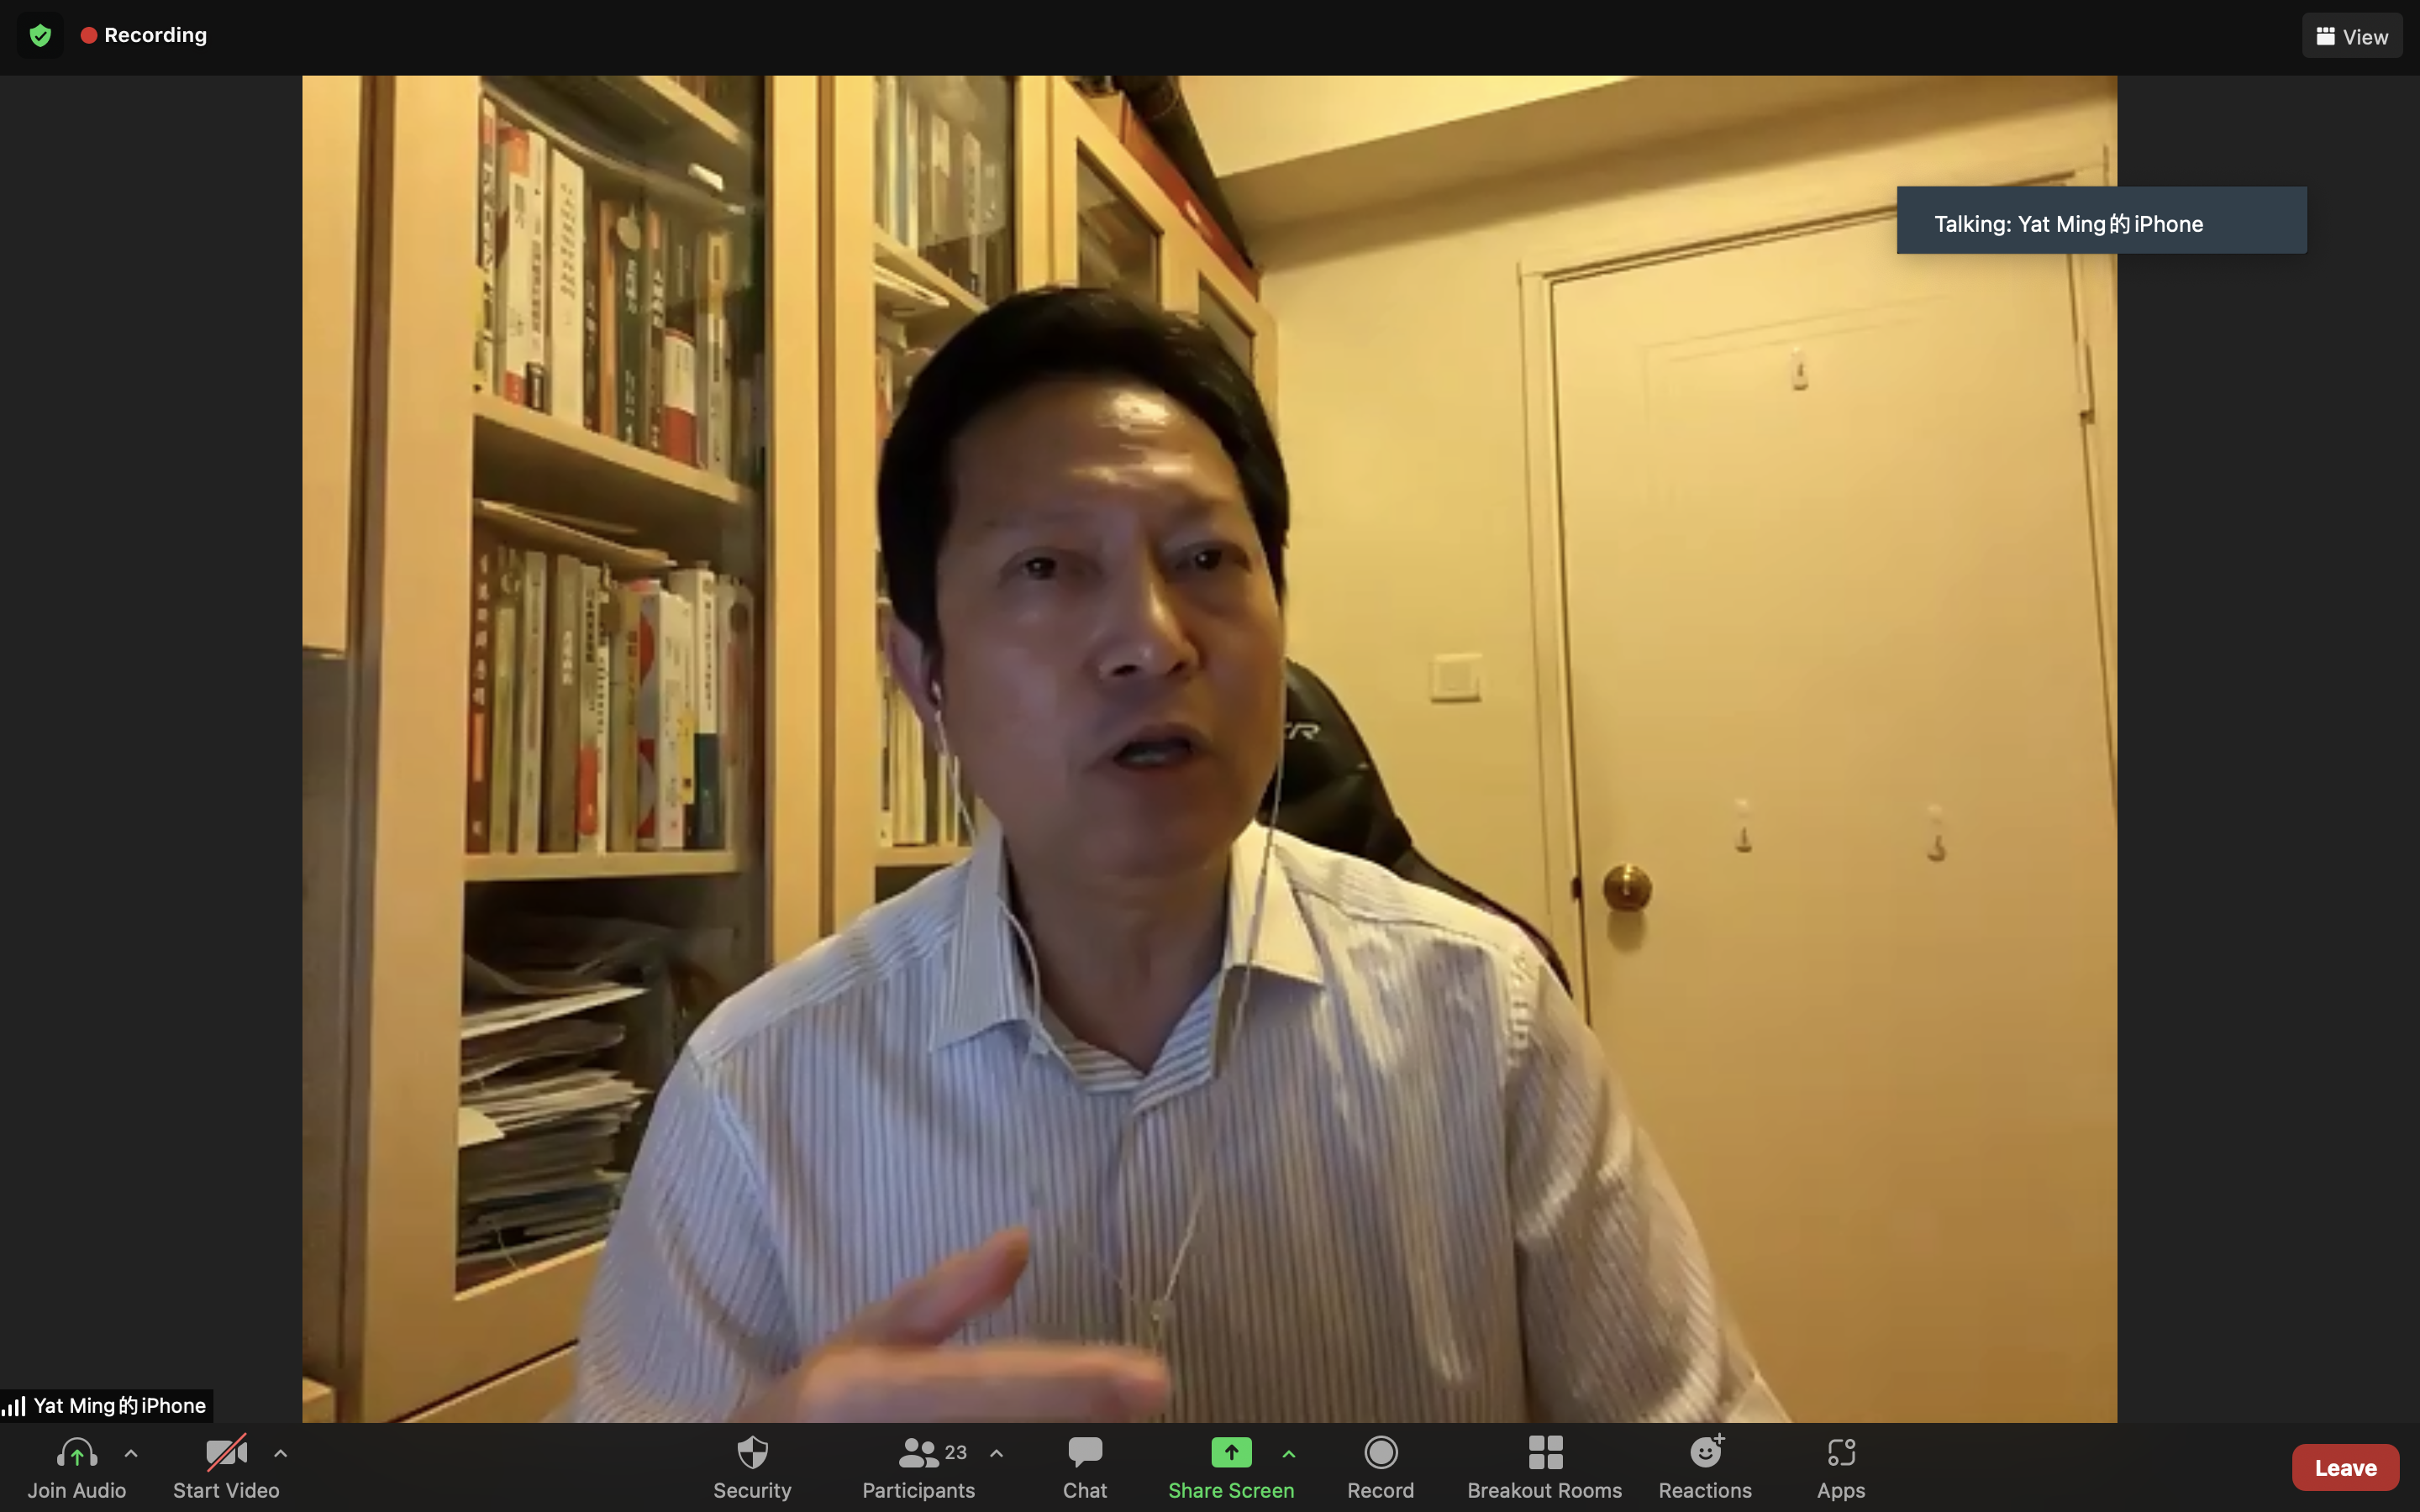Click the red Leave button
Image resolution: width=2420 pixels, height=1512 pixels.
2345,1467
